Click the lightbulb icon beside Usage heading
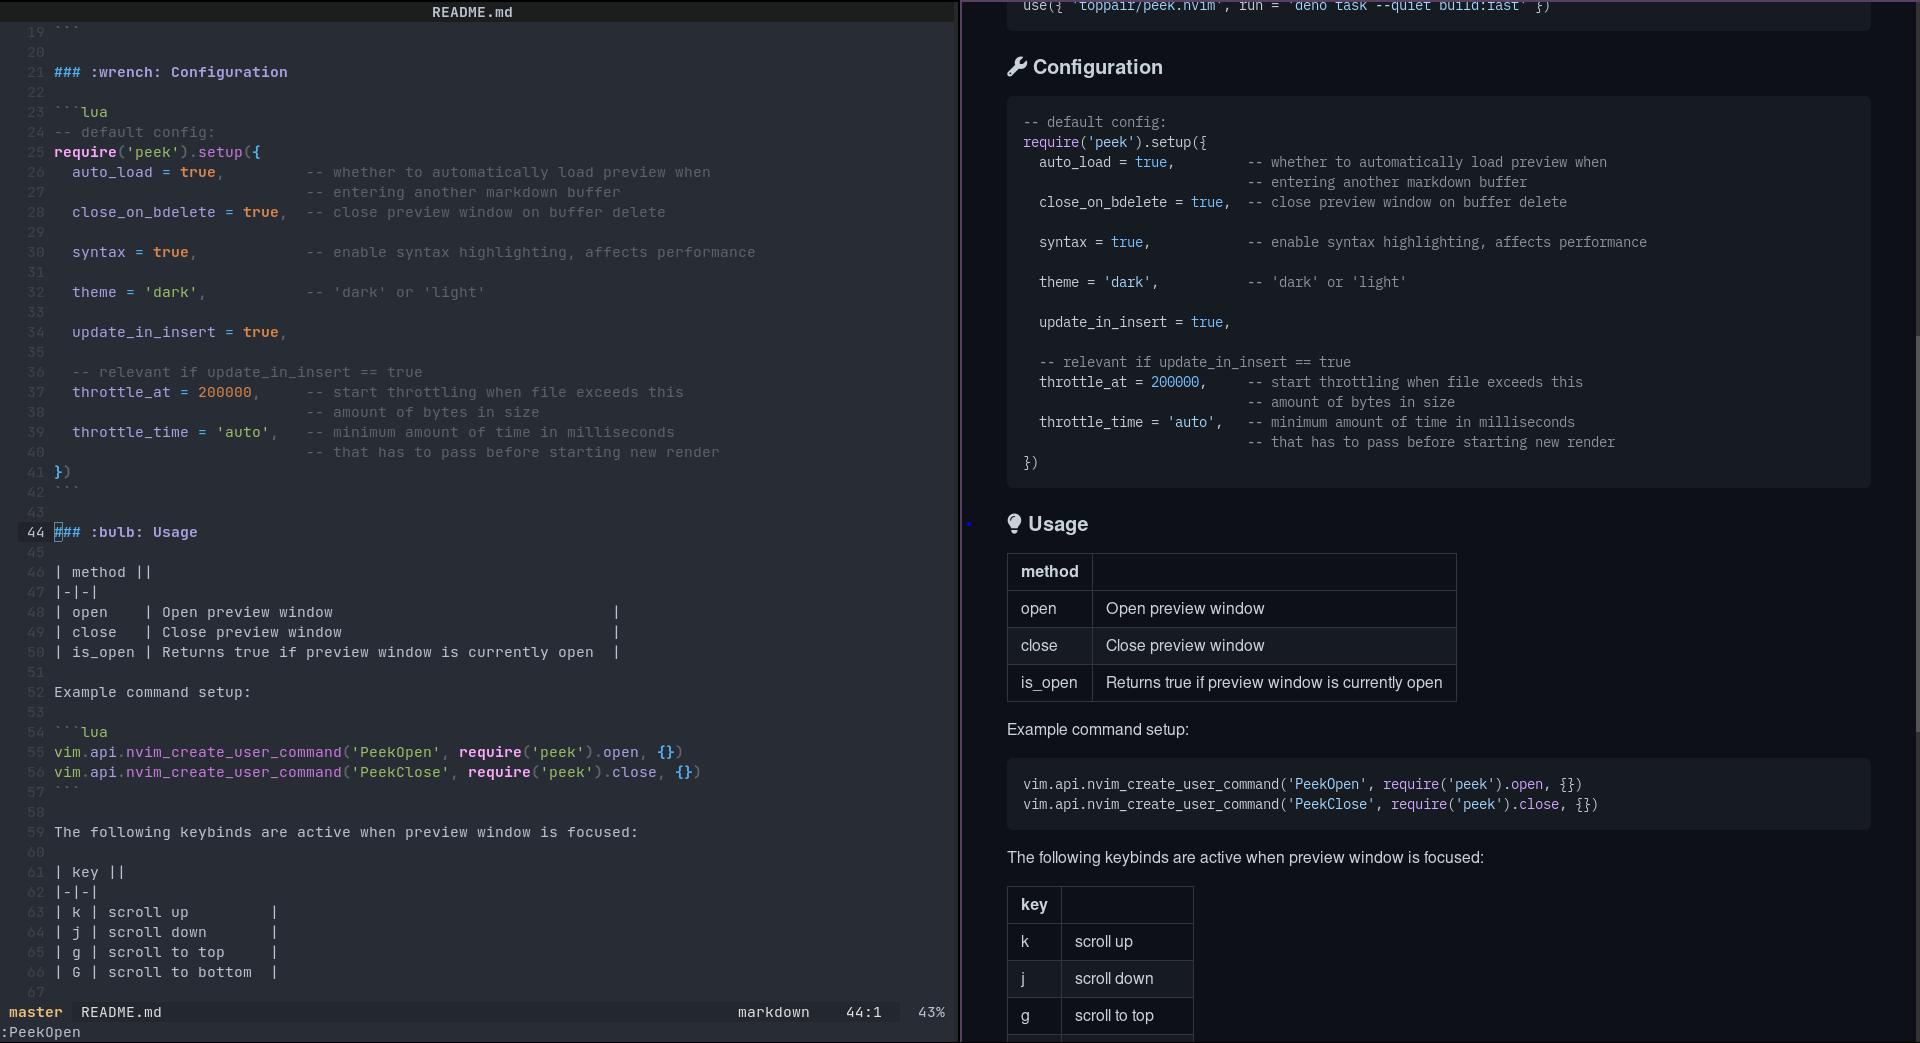The width and height of the screenshot is (1920, 1043). [1014, 524]
